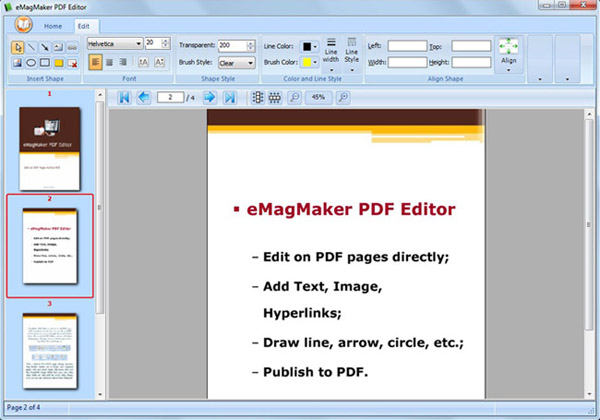Toggle align text right
Screen dimensions: 600x420
pyautogui.click(x=123, y=62)
